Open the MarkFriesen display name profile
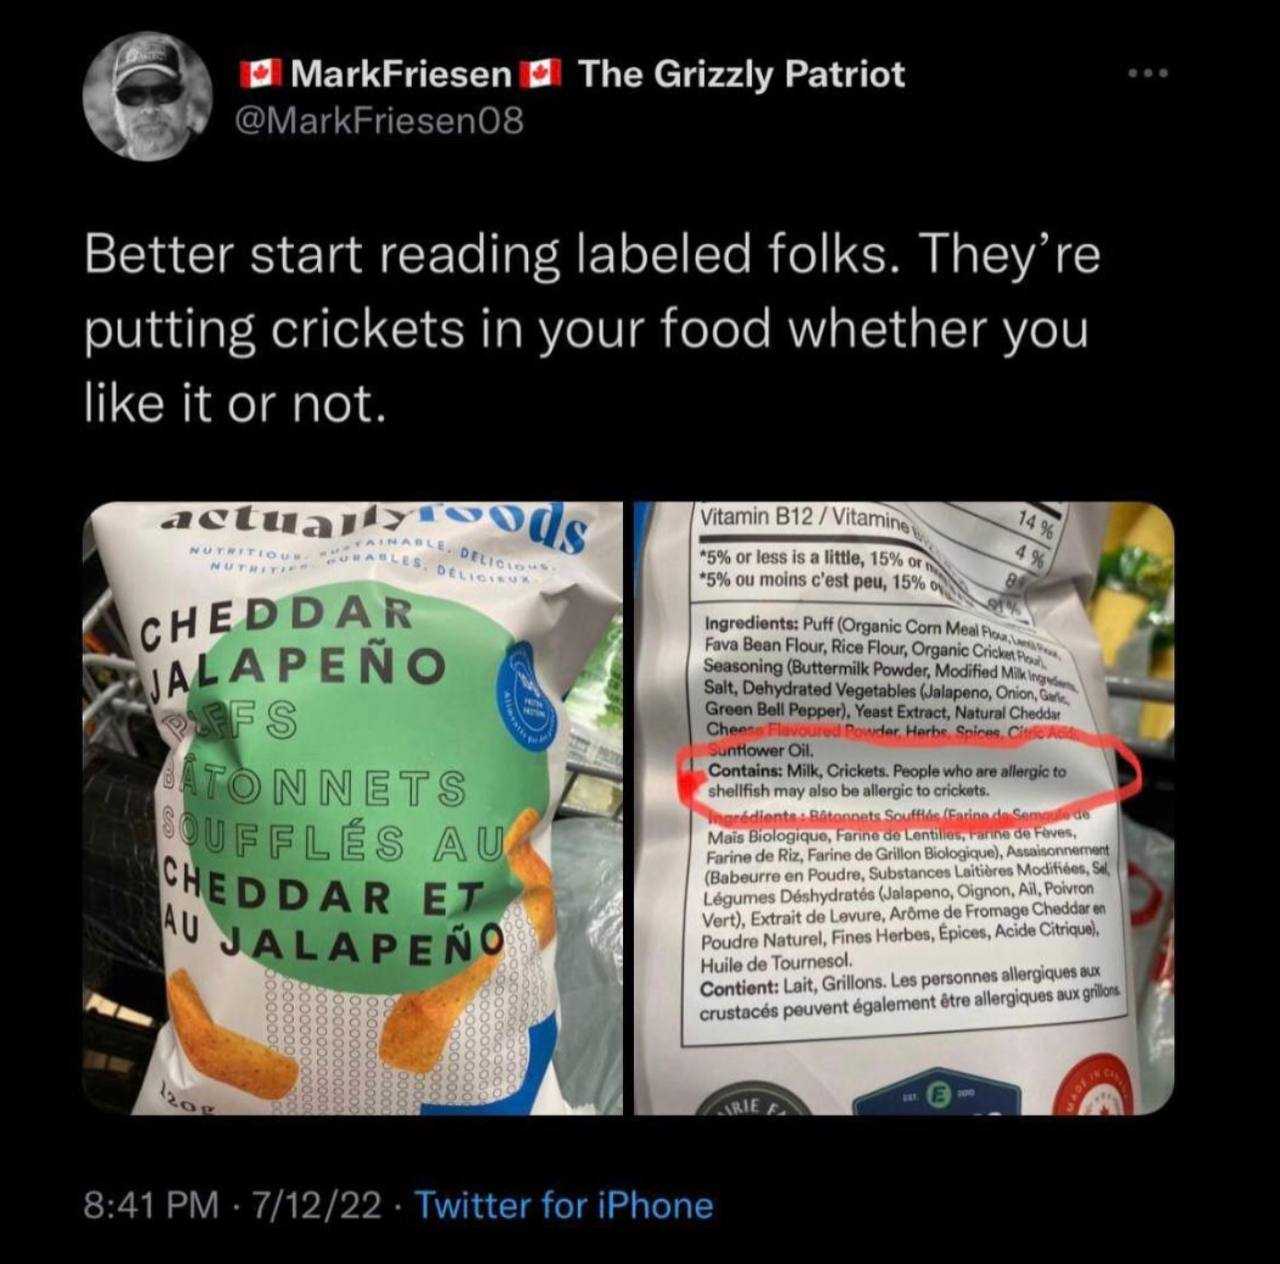Viewport: 1280px width, 1264px height. tap(402, 75)
